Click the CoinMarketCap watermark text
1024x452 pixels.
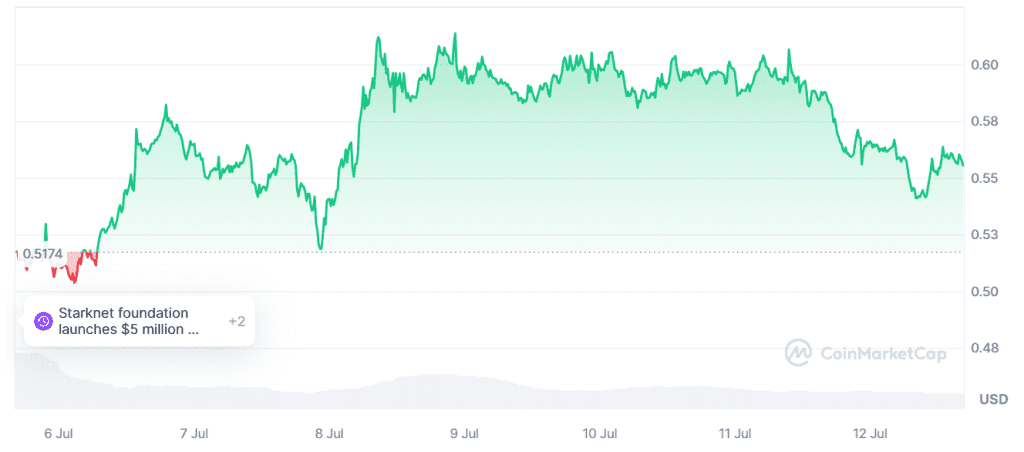[882, 352]
